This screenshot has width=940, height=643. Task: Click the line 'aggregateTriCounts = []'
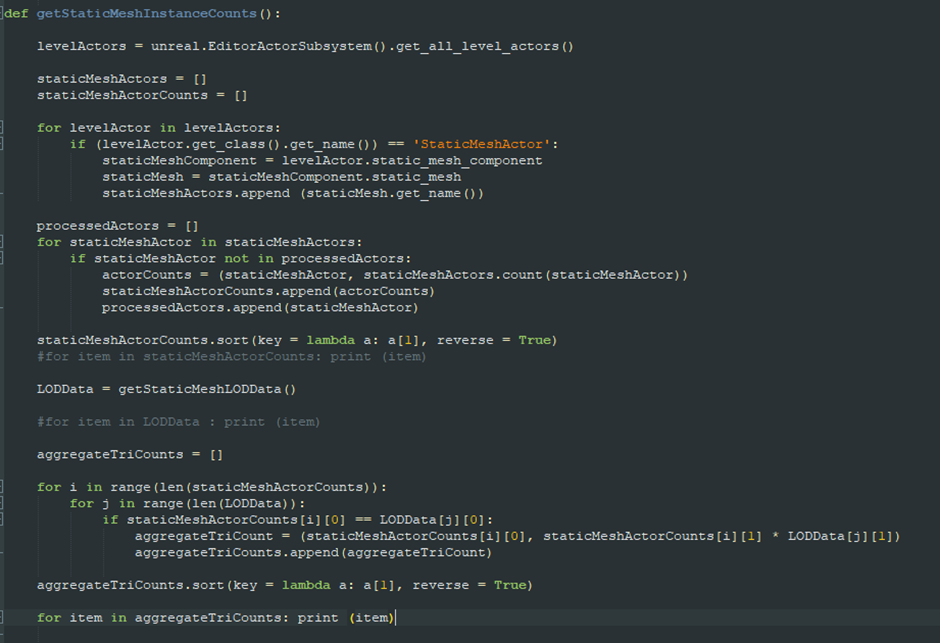point(129,454)
